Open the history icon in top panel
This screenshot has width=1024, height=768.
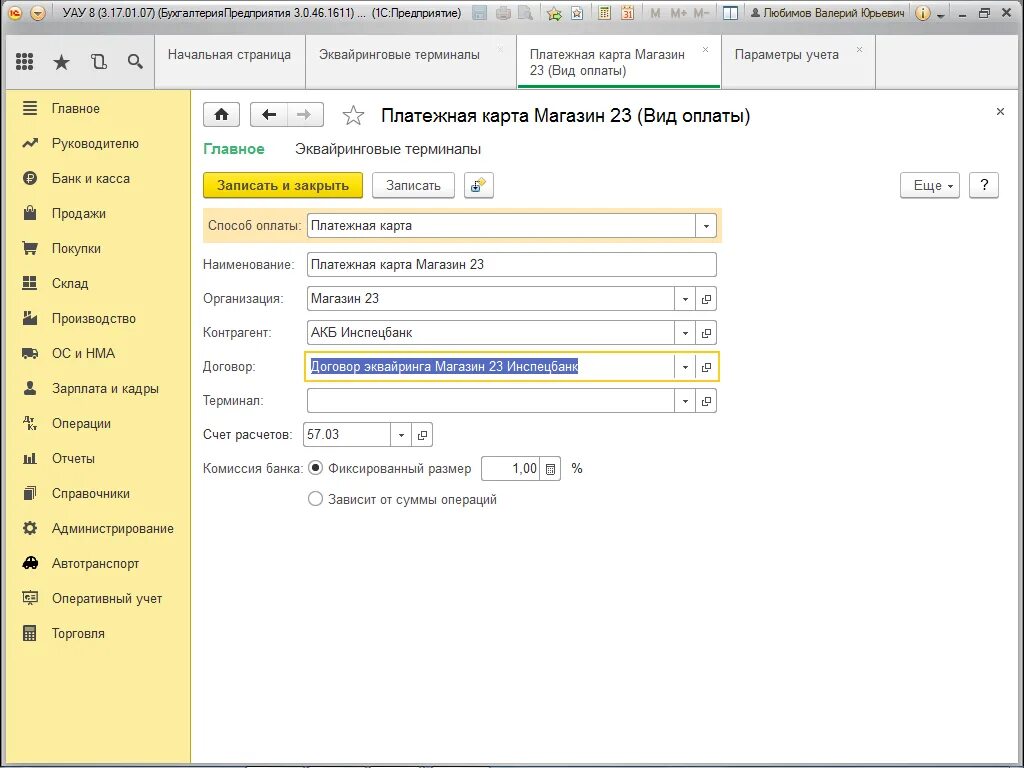coord(99,62)
